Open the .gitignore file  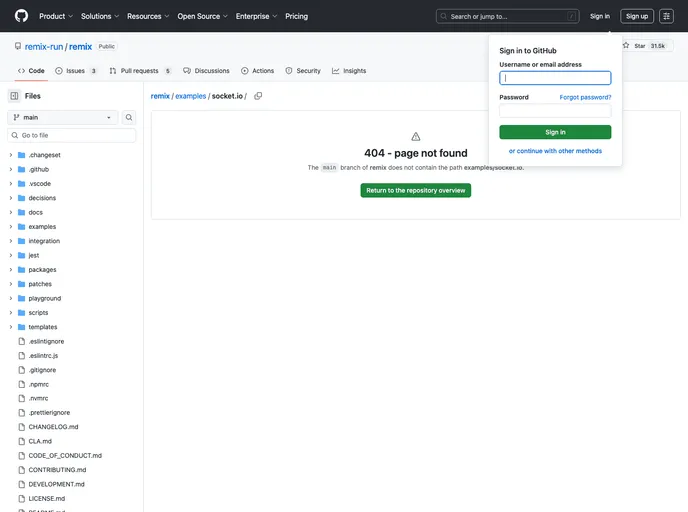42,370
